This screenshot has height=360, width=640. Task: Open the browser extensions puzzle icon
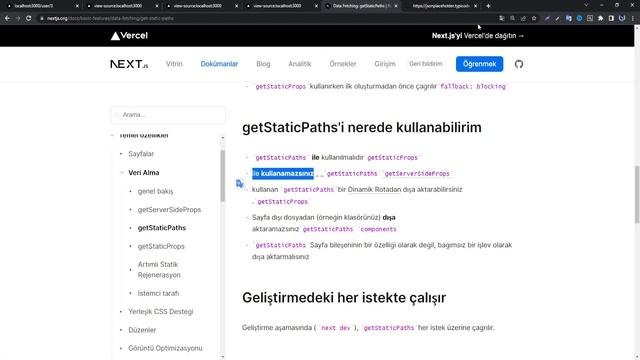[600, 18]
